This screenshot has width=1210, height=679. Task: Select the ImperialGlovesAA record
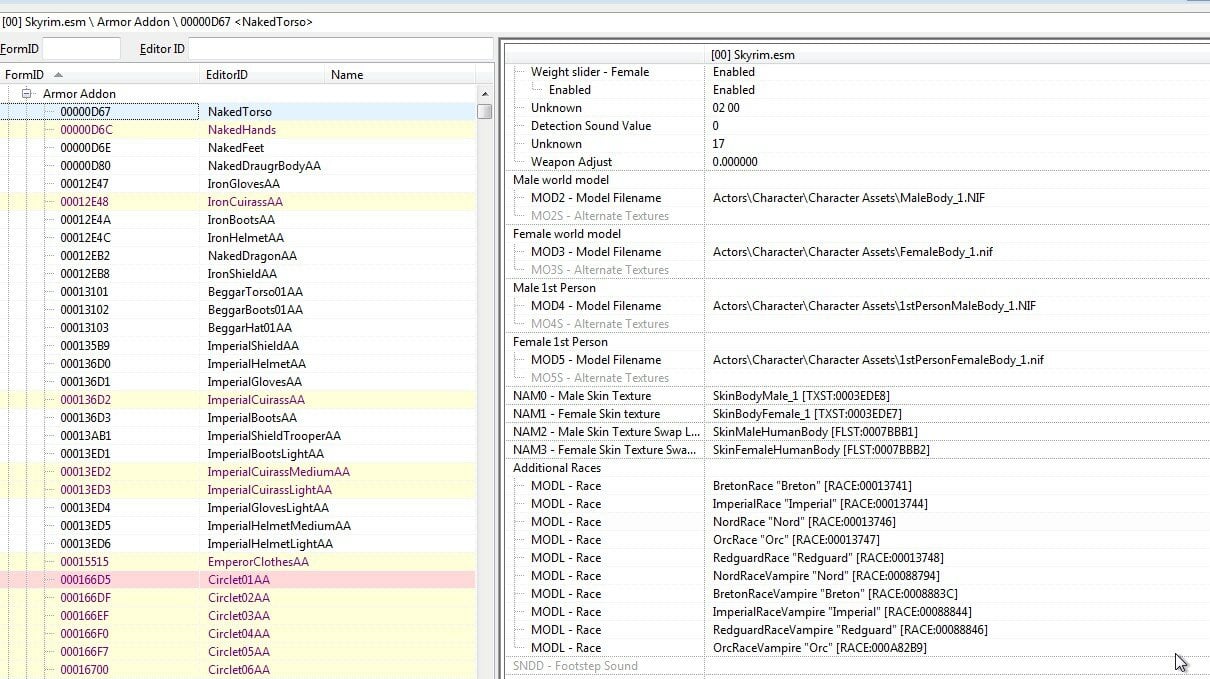coord(238,382)
